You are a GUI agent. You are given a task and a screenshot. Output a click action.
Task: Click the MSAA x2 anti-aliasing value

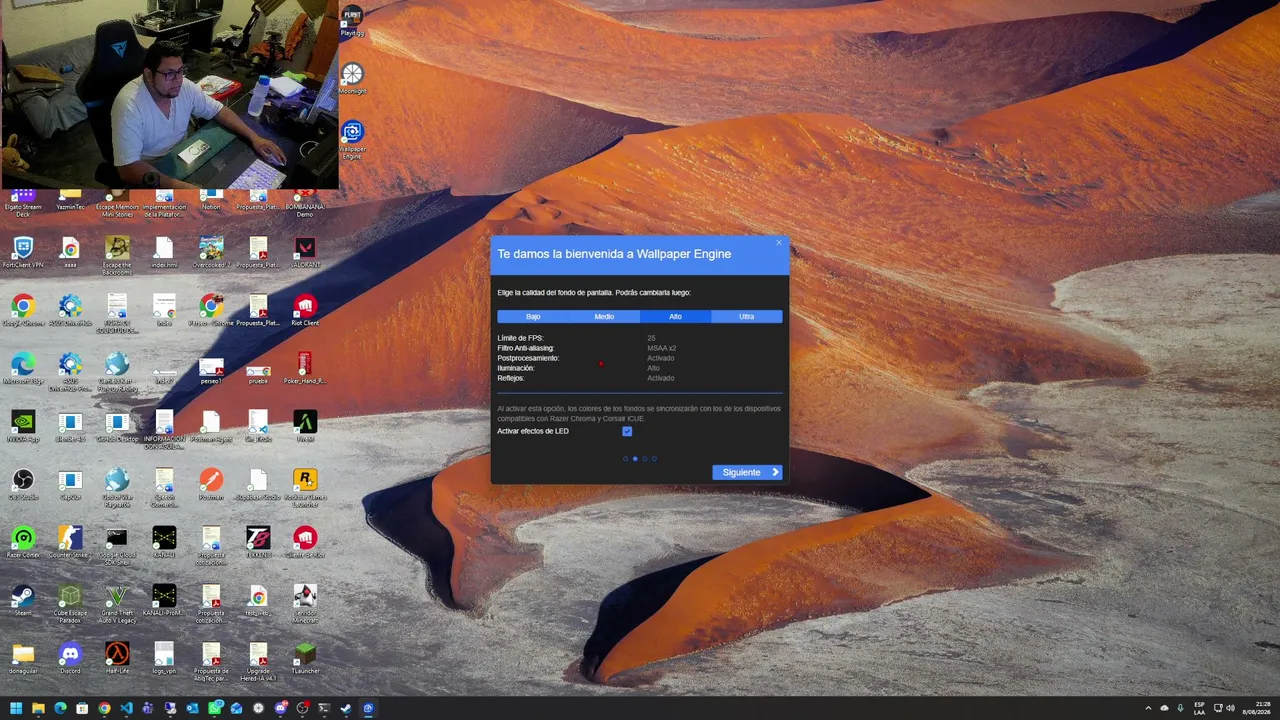click(661, 348)
